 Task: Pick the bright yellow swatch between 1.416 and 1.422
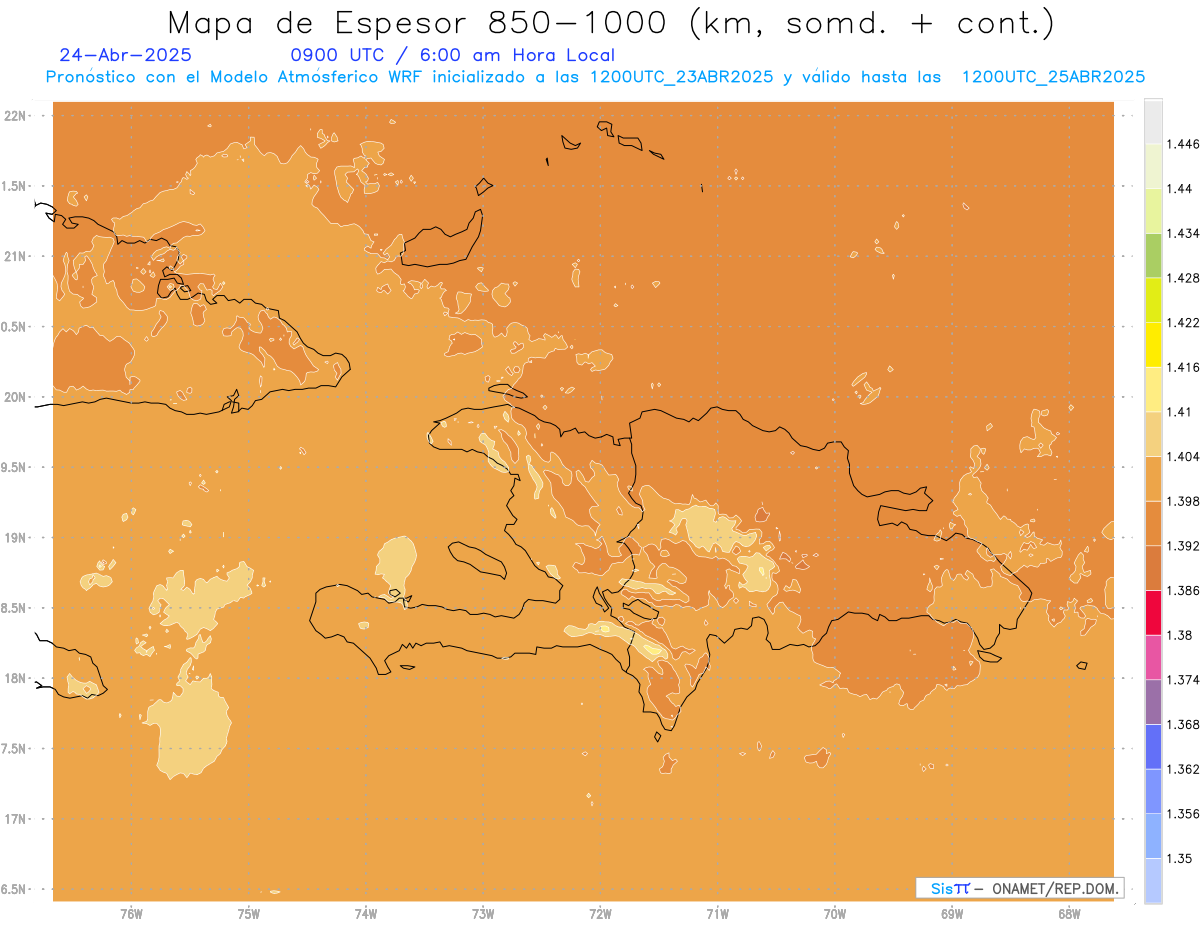(x=1153, y=345)
